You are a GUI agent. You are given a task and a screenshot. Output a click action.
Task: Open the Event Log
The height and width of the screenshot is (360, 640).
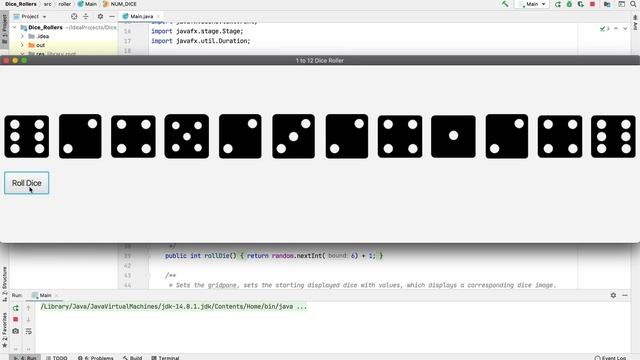[x=610, y=358]
